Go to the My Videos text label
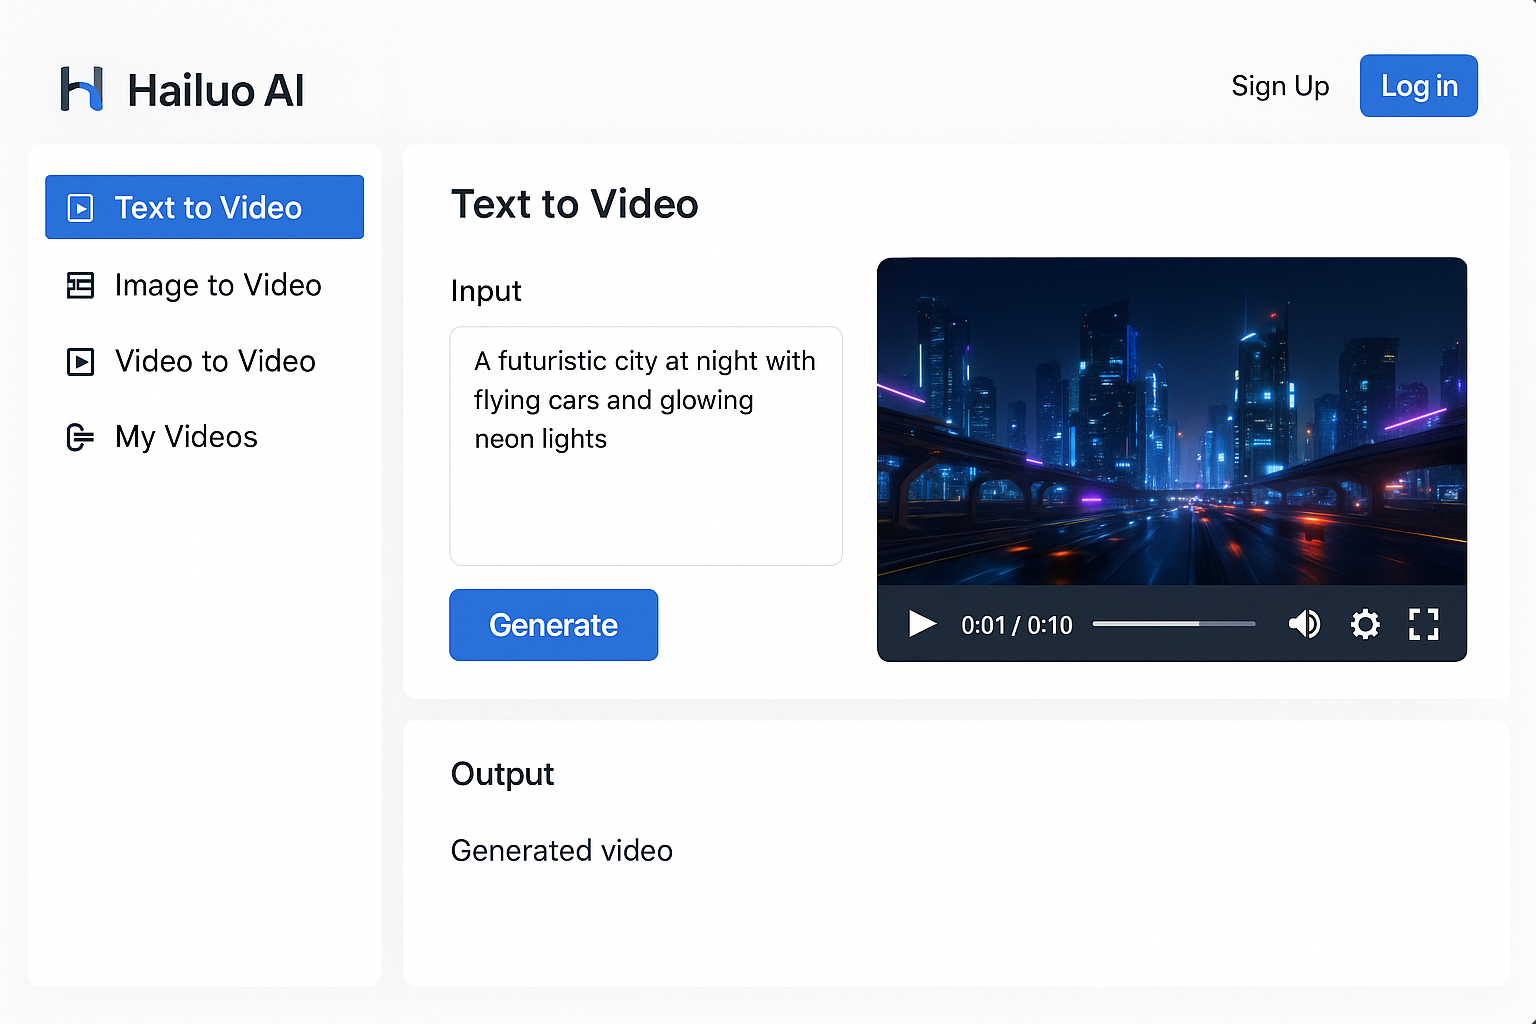This screenshot has width=1536, height=1024. (x=186, y=438)
